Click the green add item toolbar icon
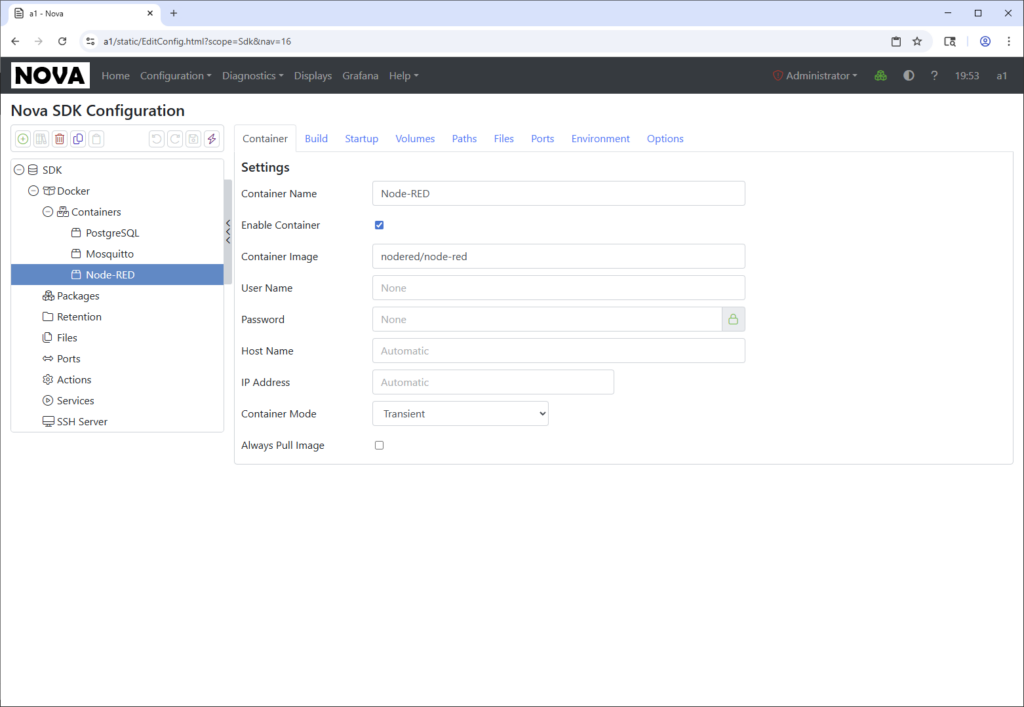This screenshot has width=1024, height=707. [23, 139]
